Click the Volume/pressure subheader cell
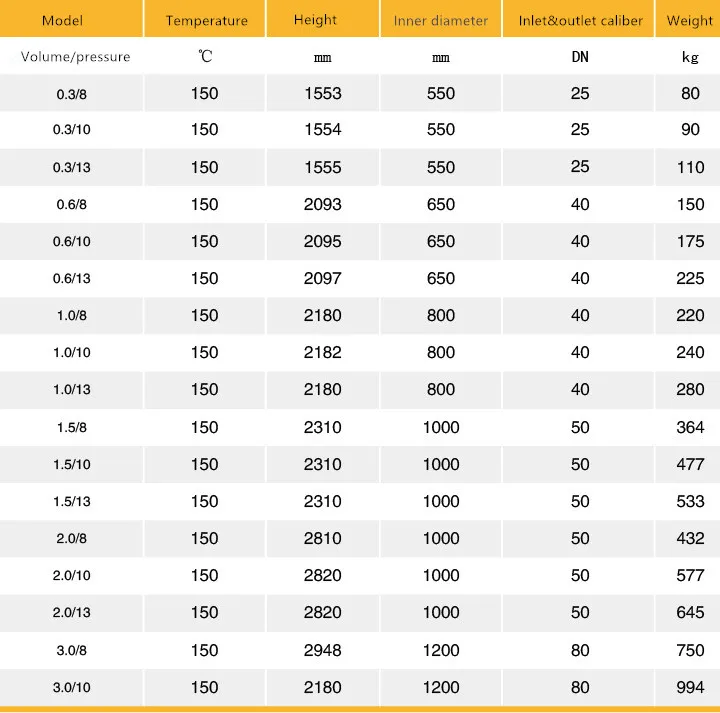Viewport: 720px width, 713px height. (x=75, y=57)
